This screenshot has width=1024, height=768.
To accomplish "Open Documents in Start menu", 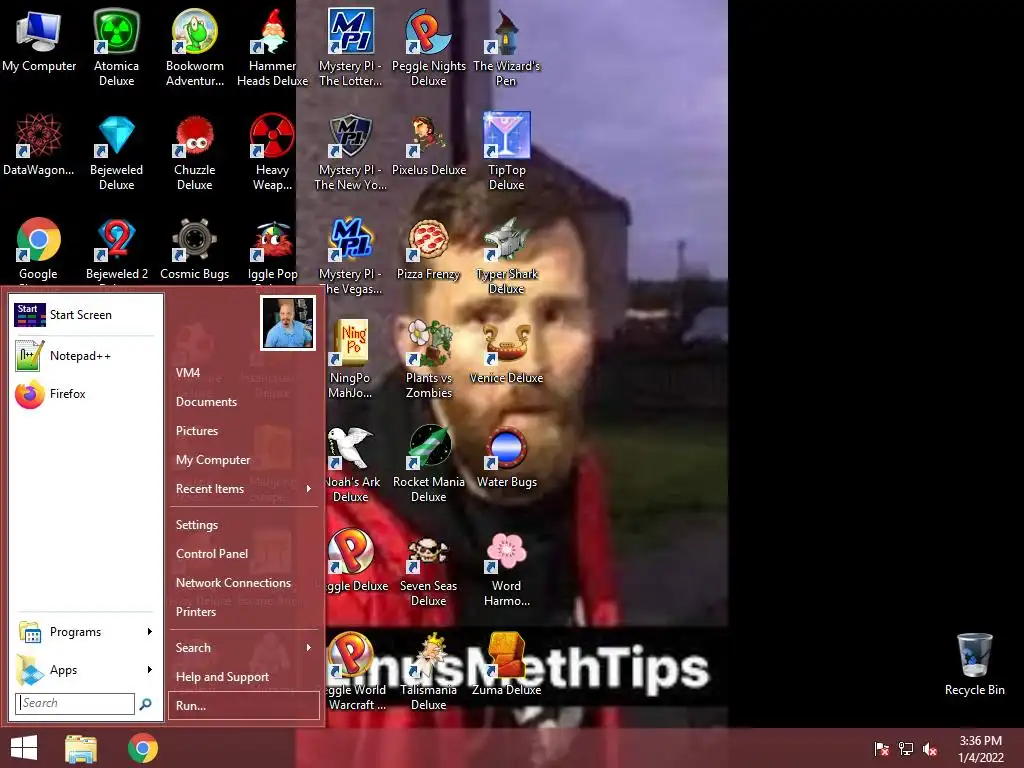I will point(244,402).
